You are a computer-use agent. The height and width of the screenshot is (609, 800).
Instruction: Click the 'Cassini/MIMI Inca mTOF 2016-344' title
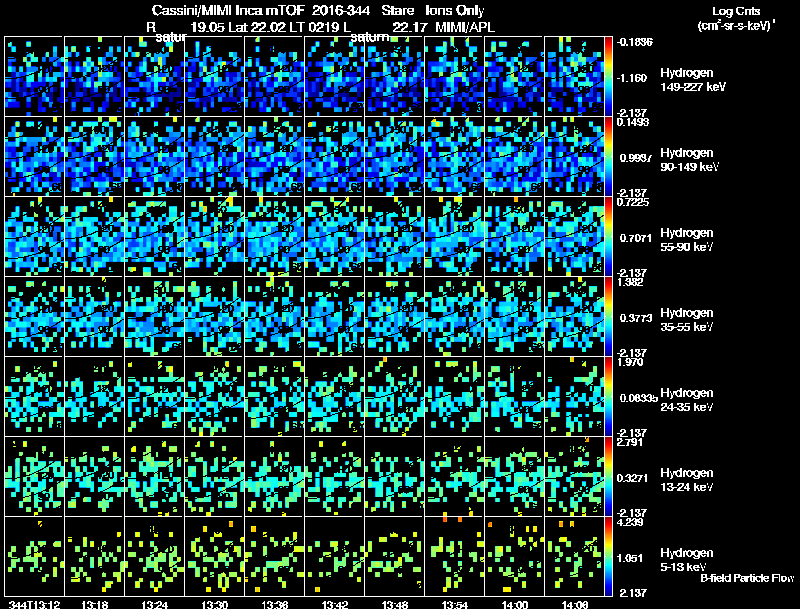(261, 11)
